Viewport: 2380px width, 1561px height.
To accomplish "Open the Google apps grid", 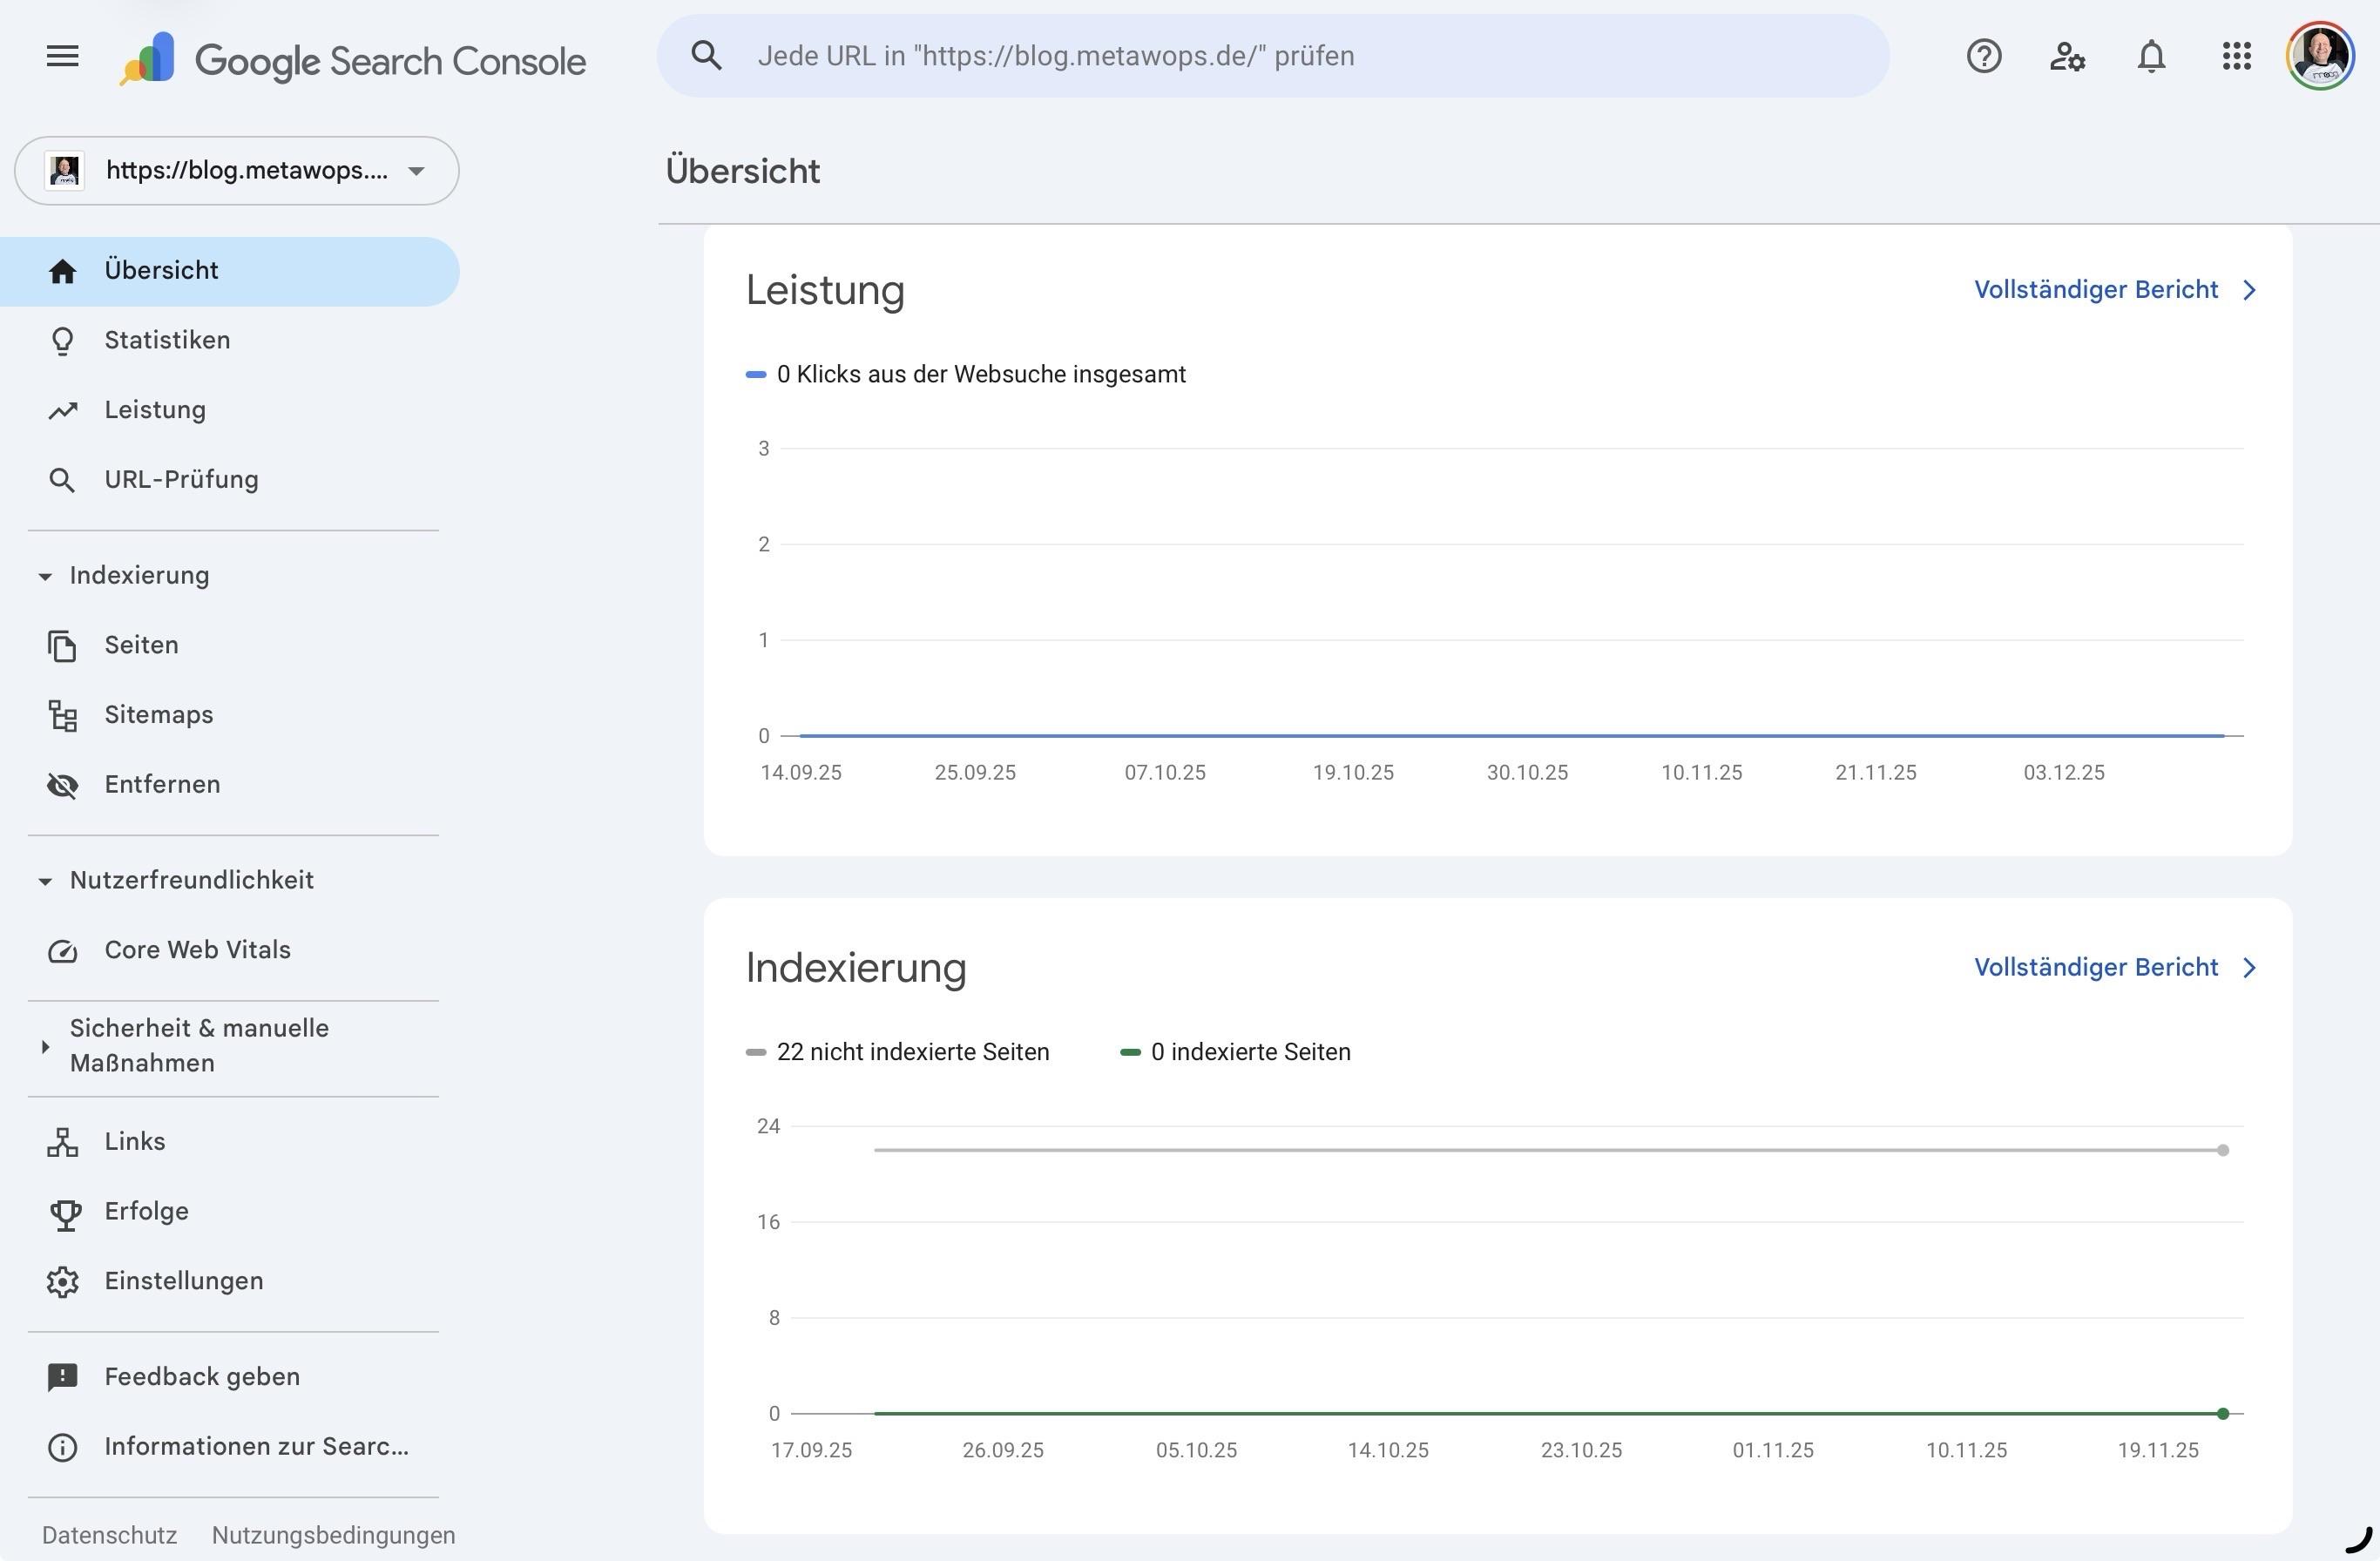I will [x=2236, y=56].
